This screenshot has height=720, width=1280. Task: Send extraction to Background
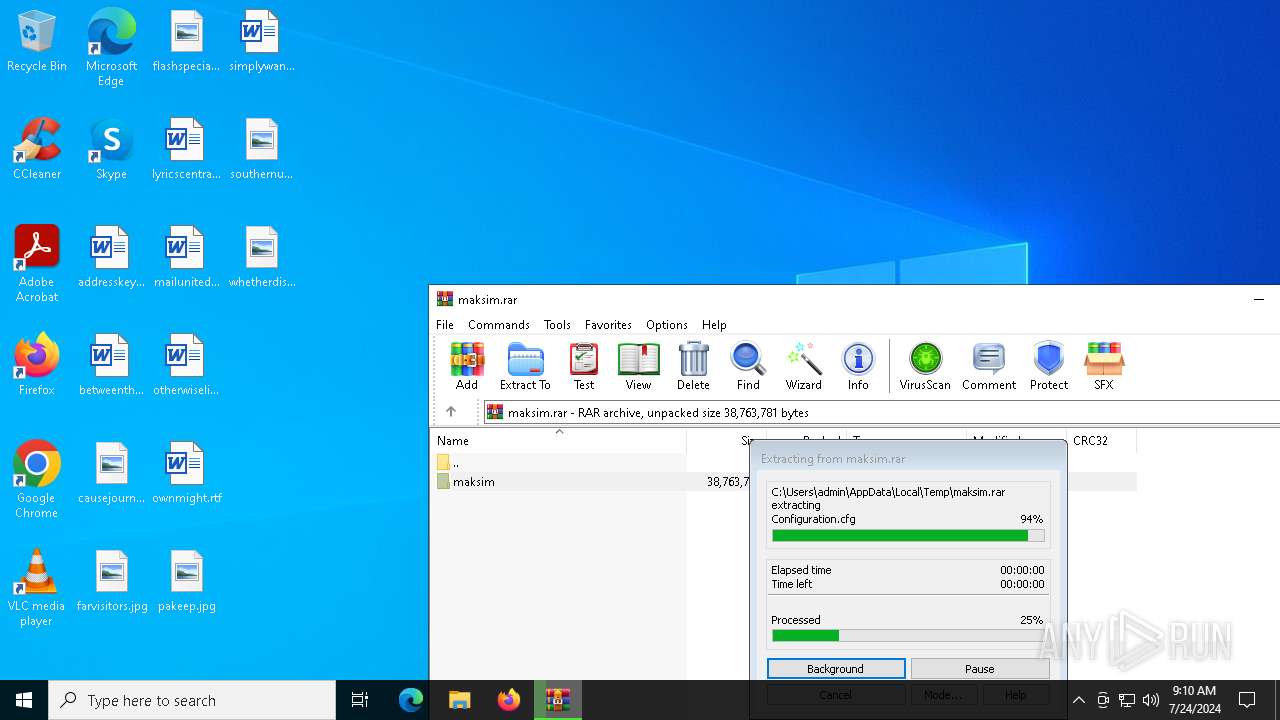point(836,669)
